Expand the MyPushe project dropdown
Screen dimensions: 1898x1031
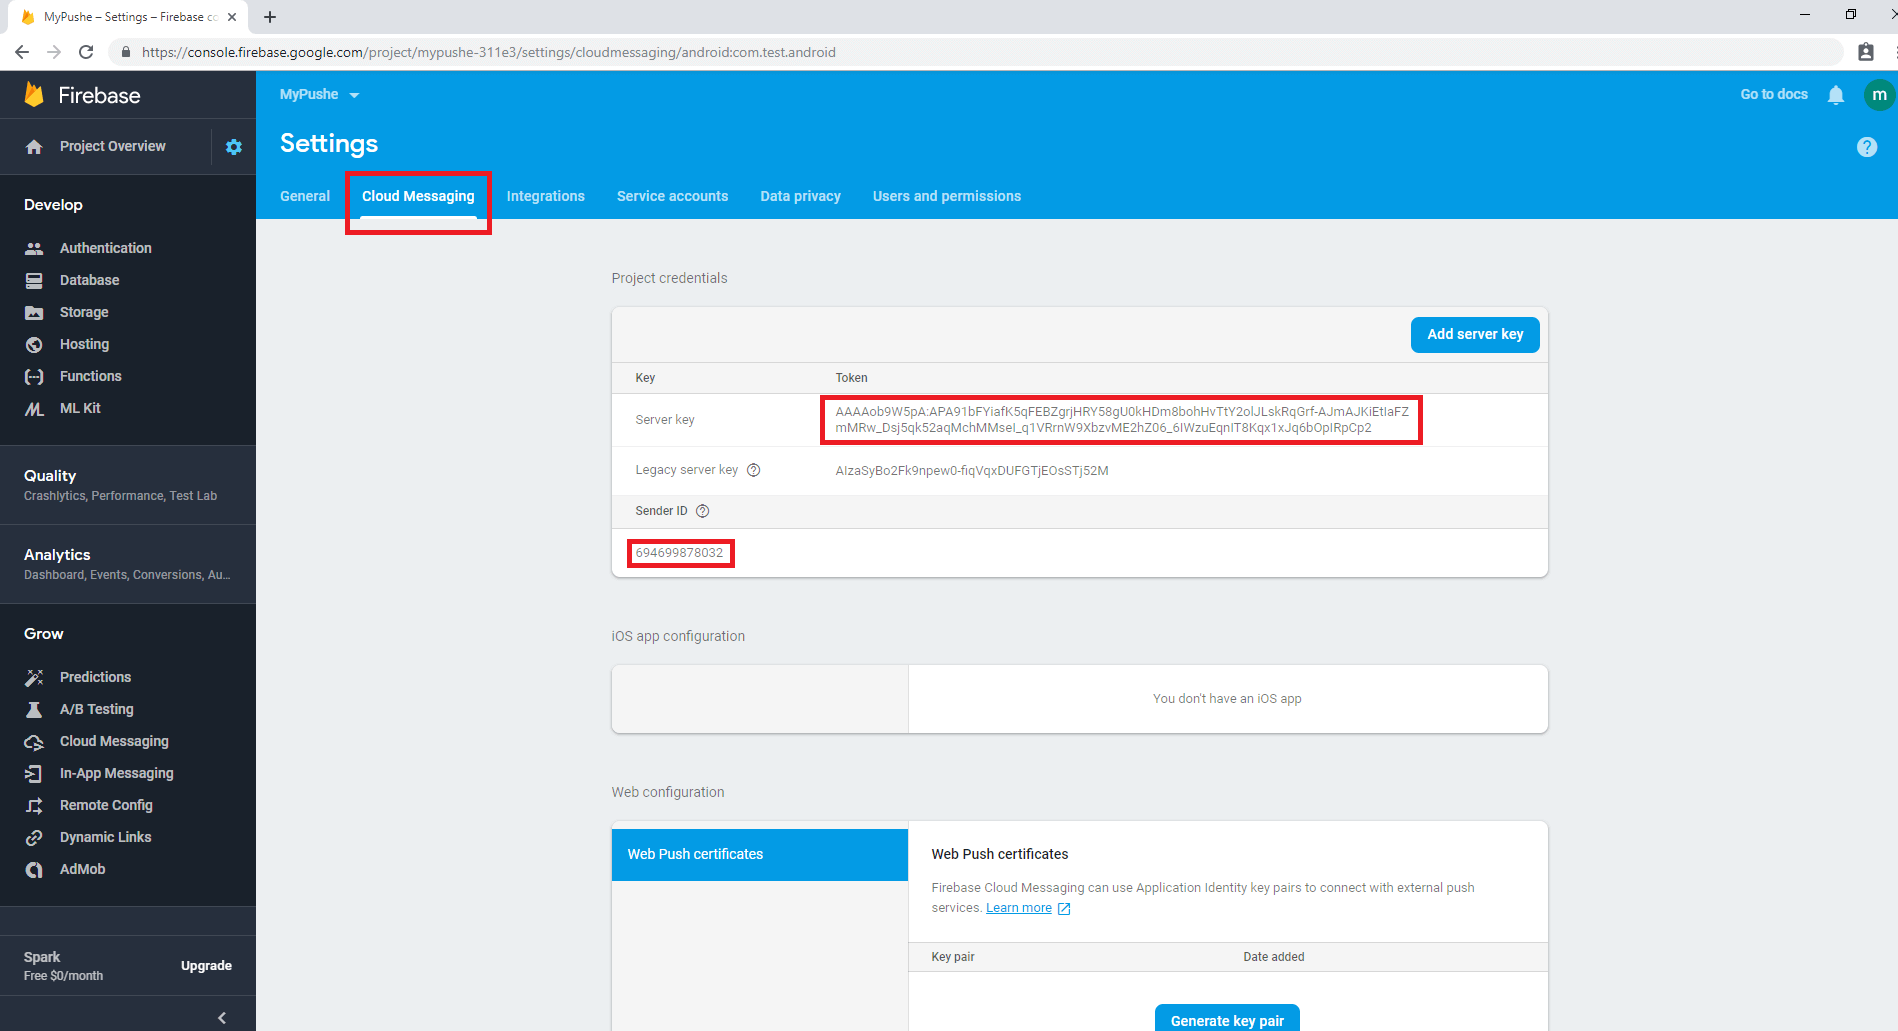tap(319, 94)
